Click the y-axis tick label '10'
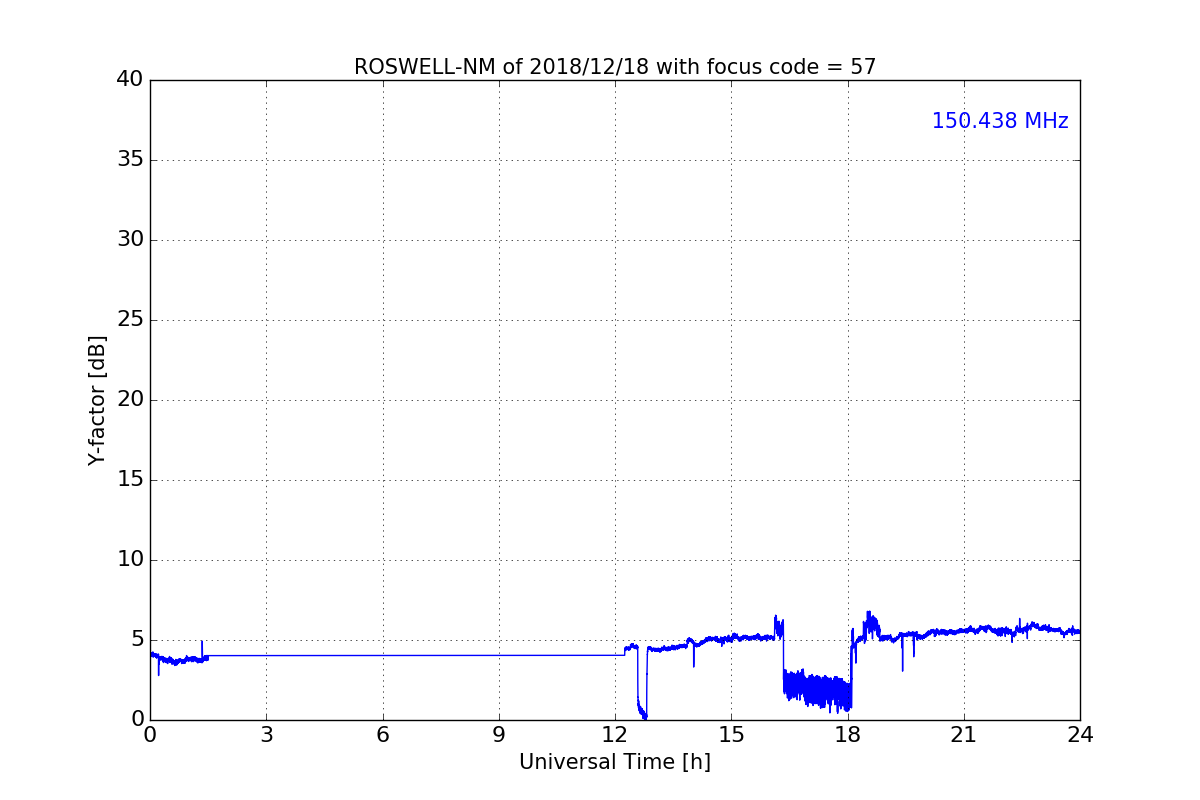 (130, 560)
